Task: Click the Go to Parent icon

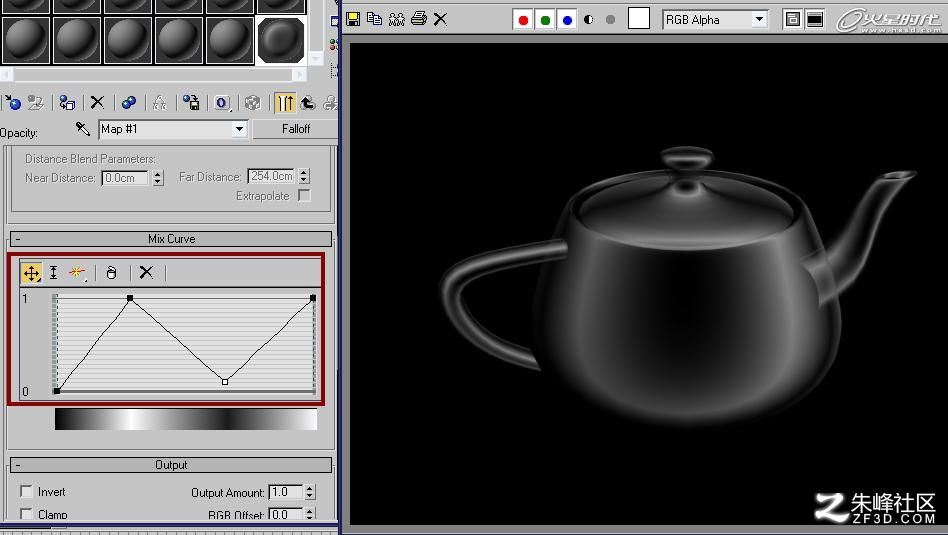Action: click(x=308, y=103)
